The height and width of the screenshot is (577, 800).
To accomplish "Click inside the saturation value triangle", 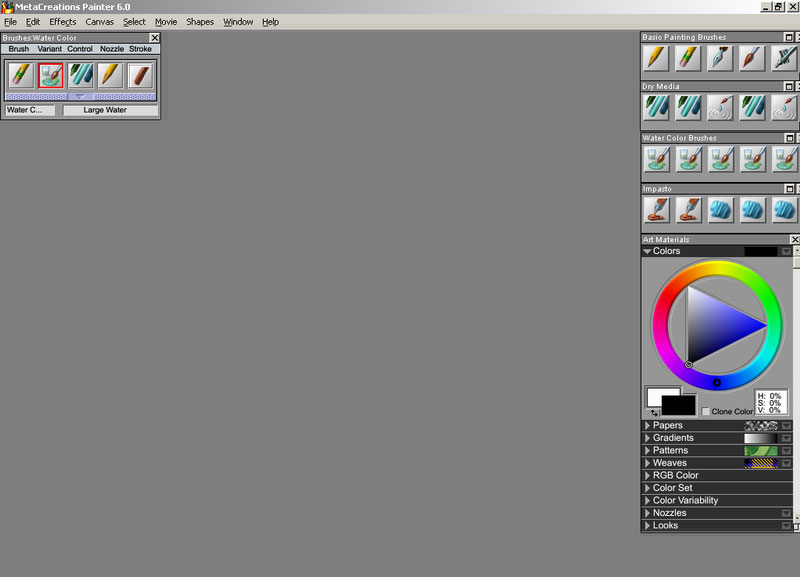I will (714, 325).
